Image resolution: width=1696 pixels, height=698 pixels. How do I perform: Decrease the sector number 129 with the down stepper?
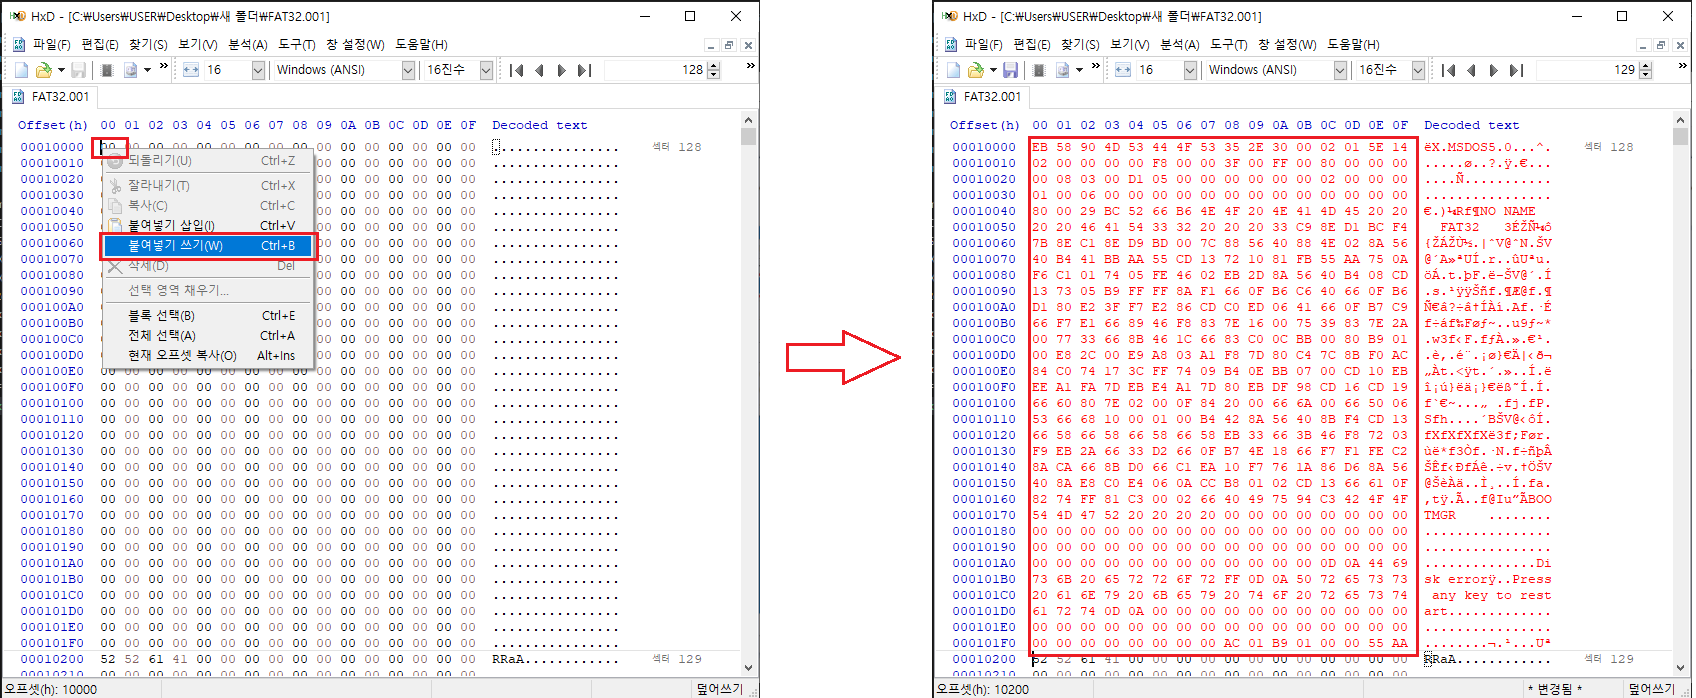tap(1646, 75)
